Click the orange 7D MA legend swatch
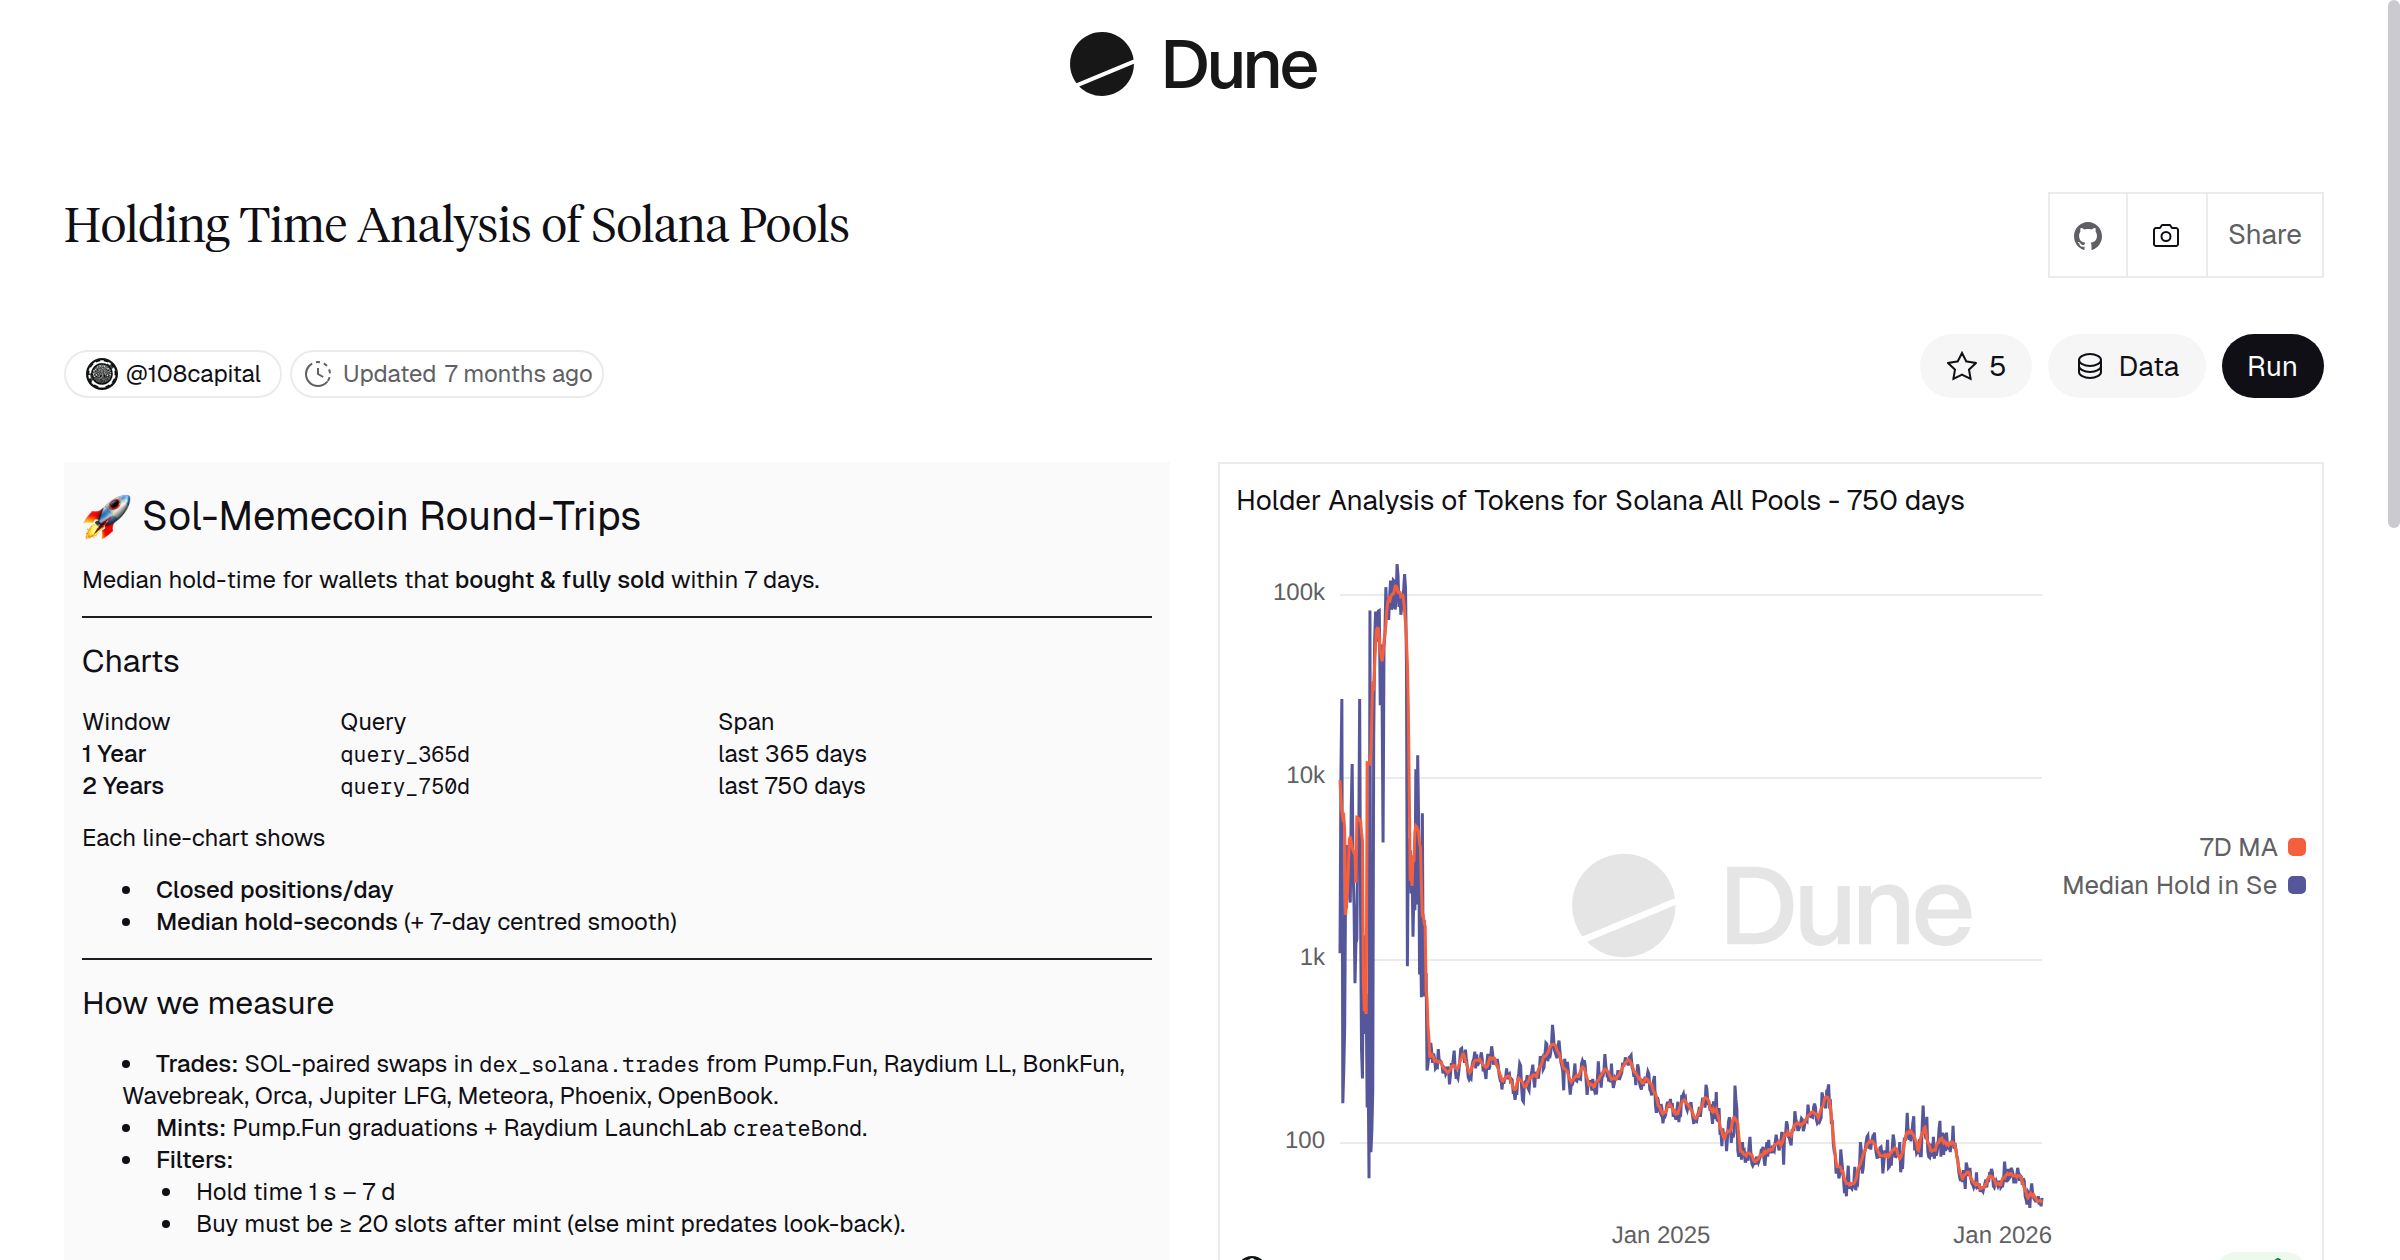 (x=2294, y=847)
